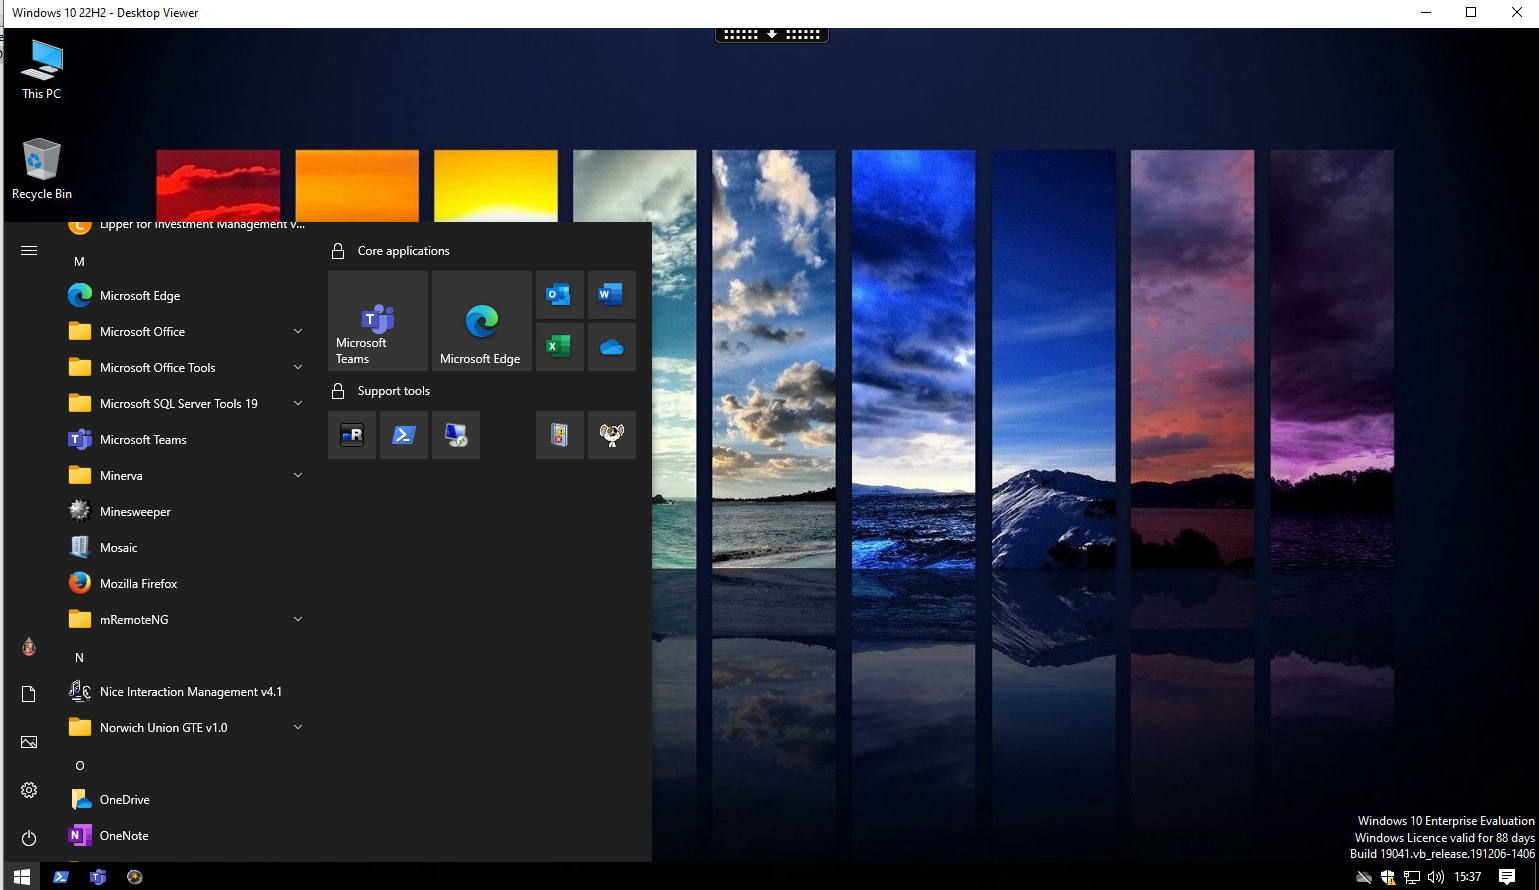Click the Power button in Start sidebar
The height and width of the screenshot is (890, 1539).
[29, 838]
